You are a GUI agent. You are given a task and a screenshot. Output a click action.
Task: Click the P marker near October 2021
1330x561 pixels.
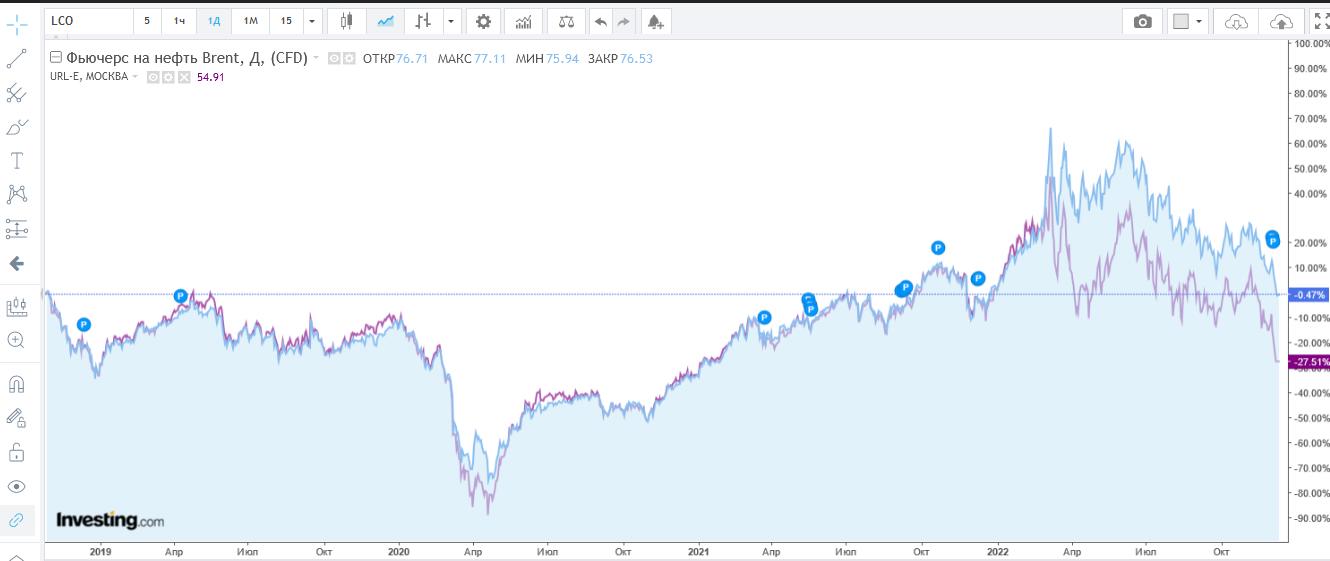click(938, 247)
